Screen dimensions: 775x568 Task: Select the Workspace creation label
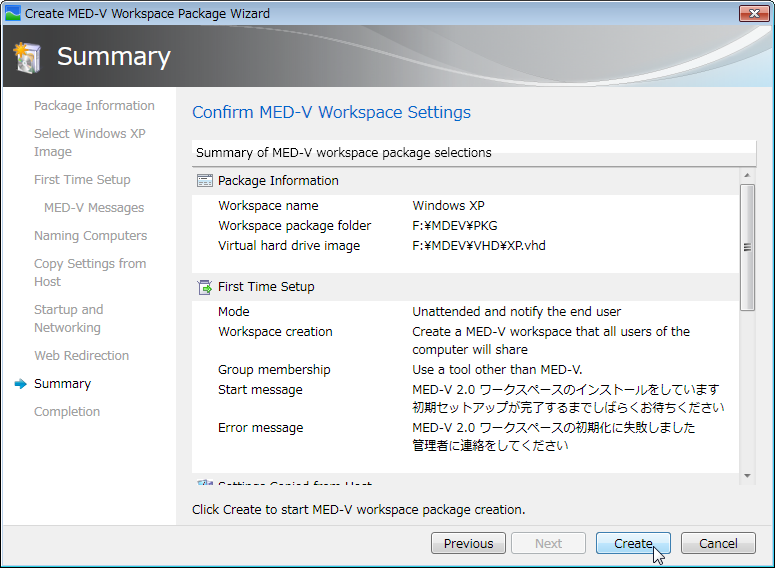click(x=275, y=332)
